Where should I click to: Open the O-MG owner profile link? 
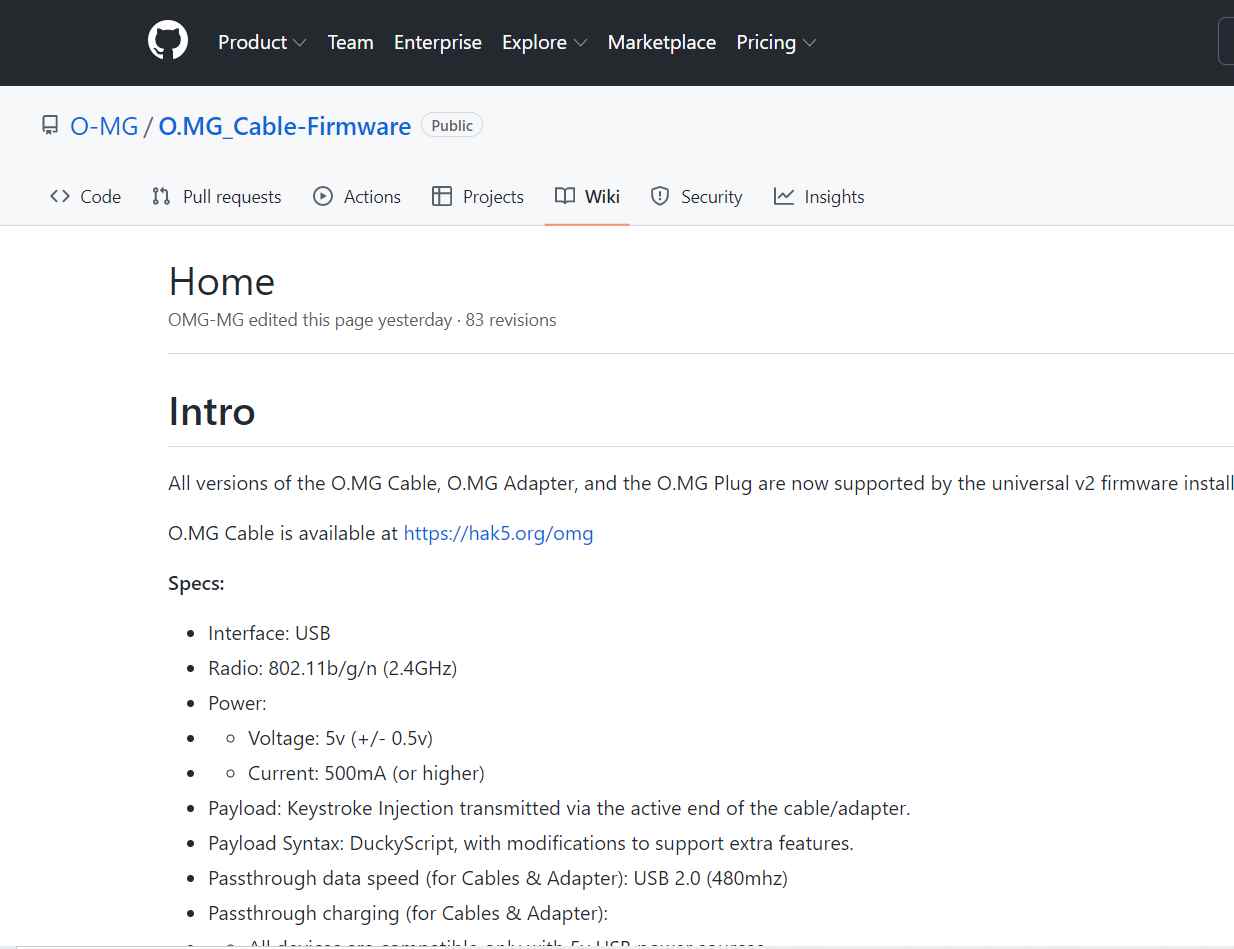(104, 127)
